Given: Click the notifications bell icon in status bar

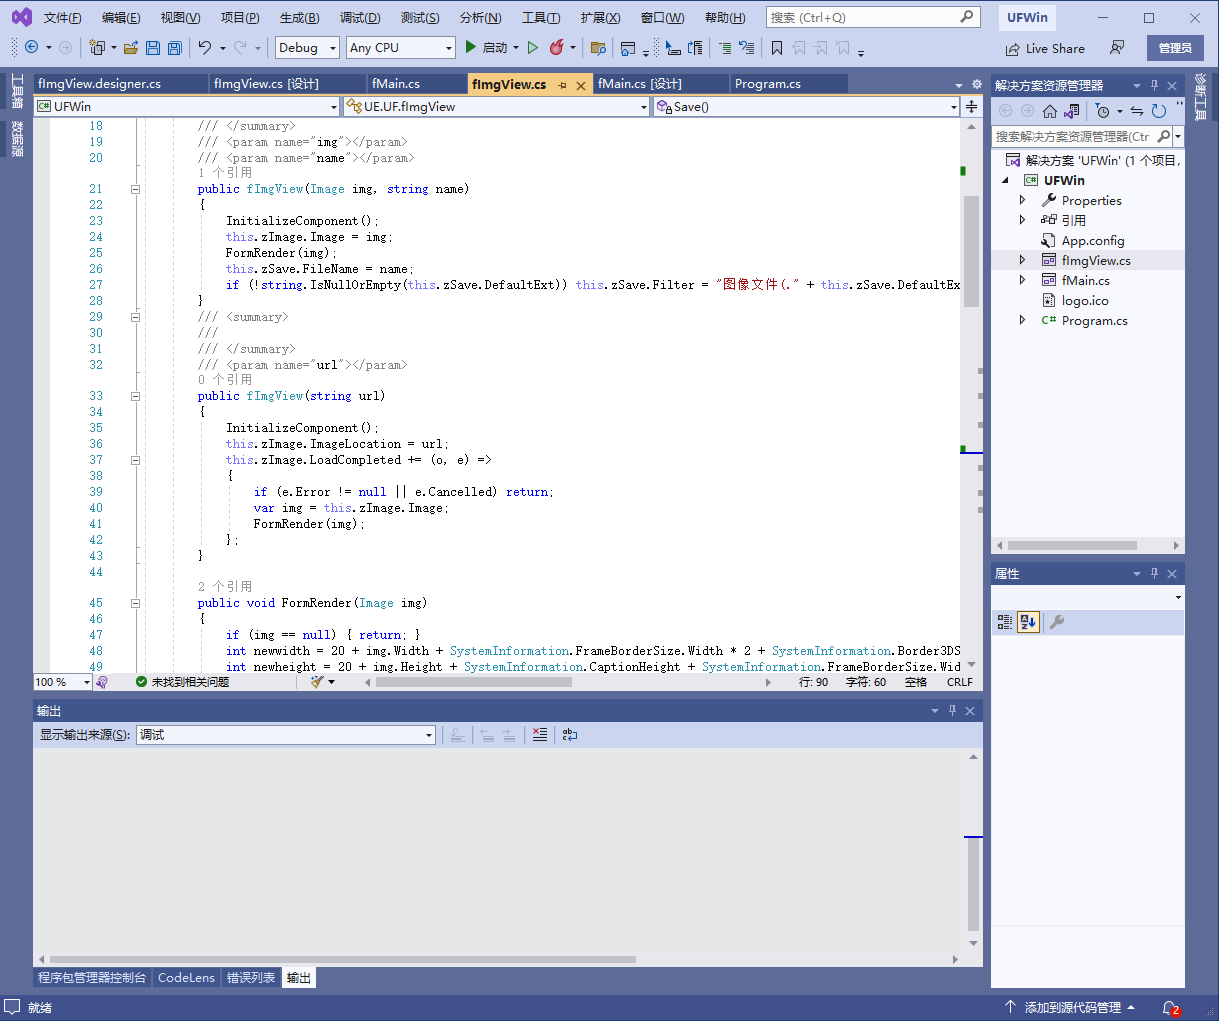Looking at the screenshot, I should pos(1171,1008).
